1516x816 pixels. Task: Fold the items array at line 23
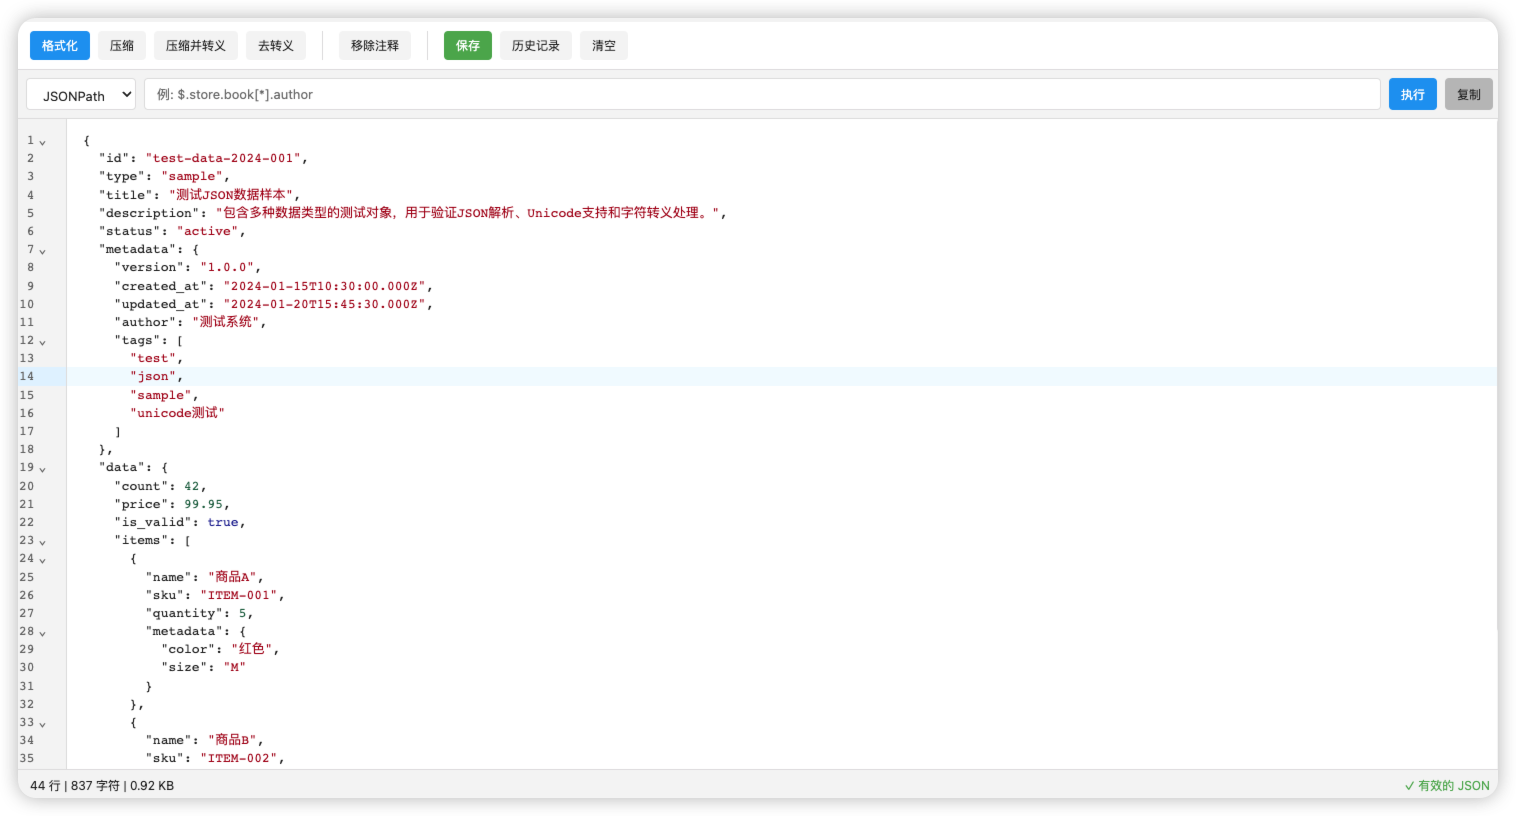point(42,542)
